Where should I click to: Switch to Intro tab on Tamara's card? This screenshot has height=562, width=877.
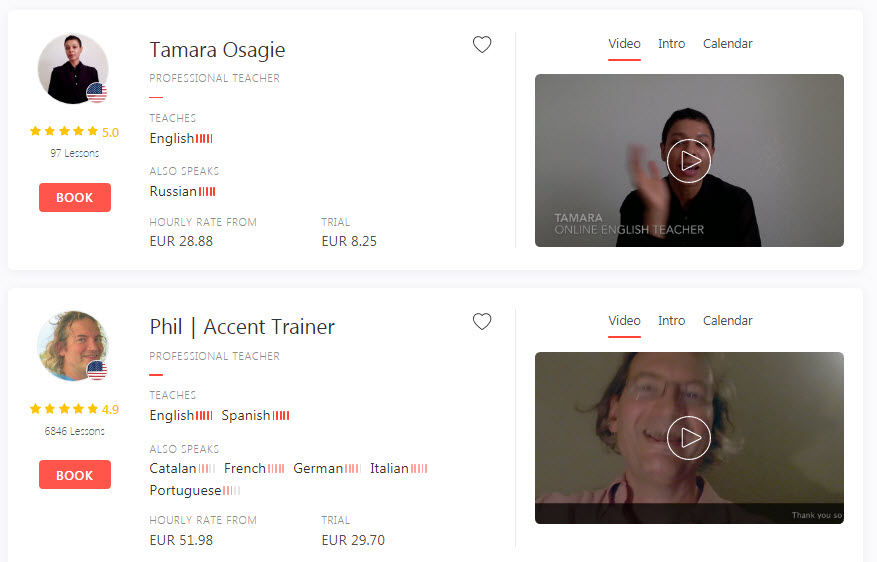[671, 44]
